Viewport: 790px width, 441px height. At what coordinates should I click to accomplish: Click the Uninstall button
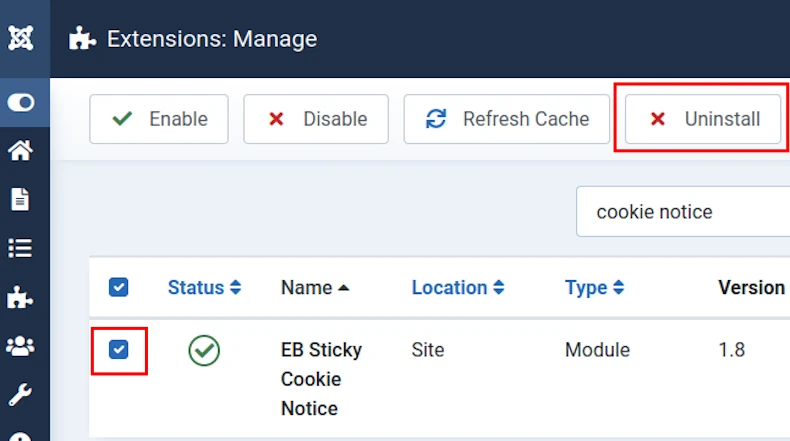[703, 119]
